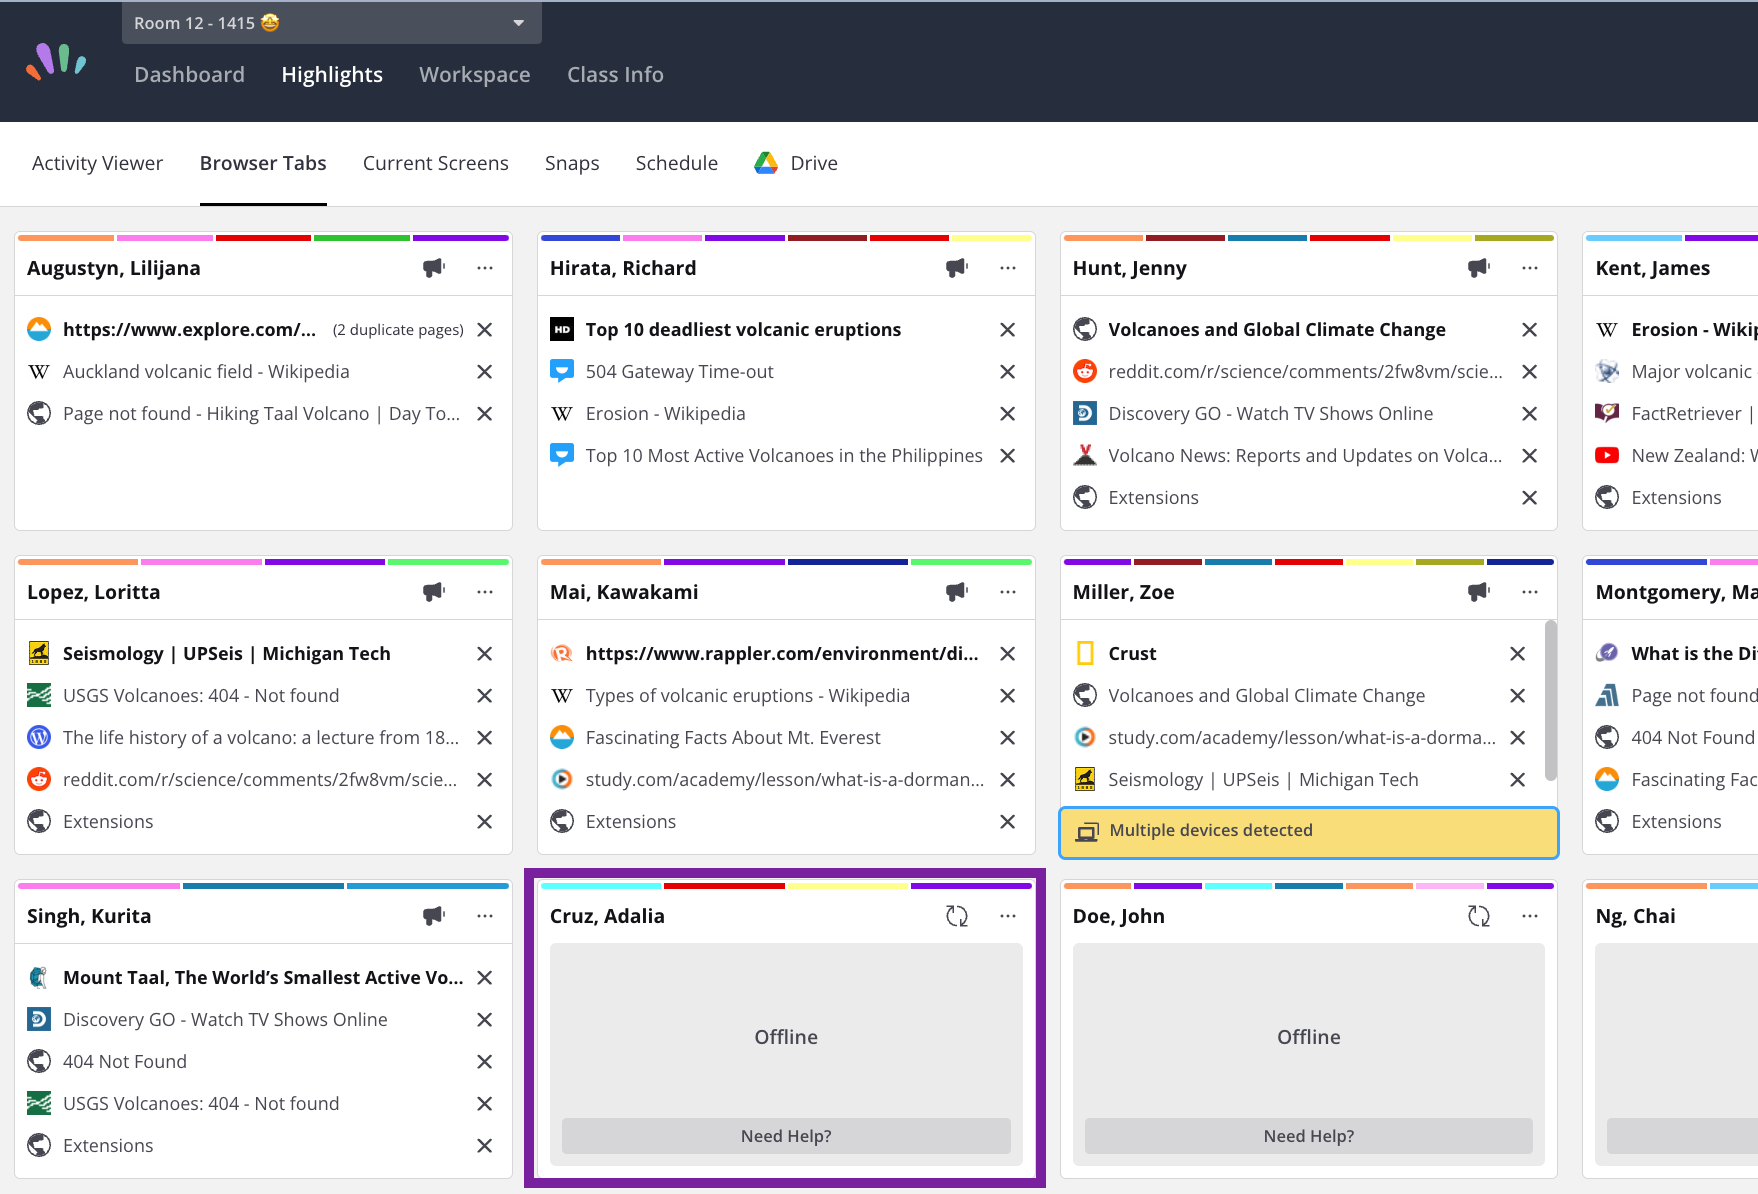Open the Room 12 - 1415 class dropdown
This screenshot has height=1194, width=1758.
(x=331, y=23)
